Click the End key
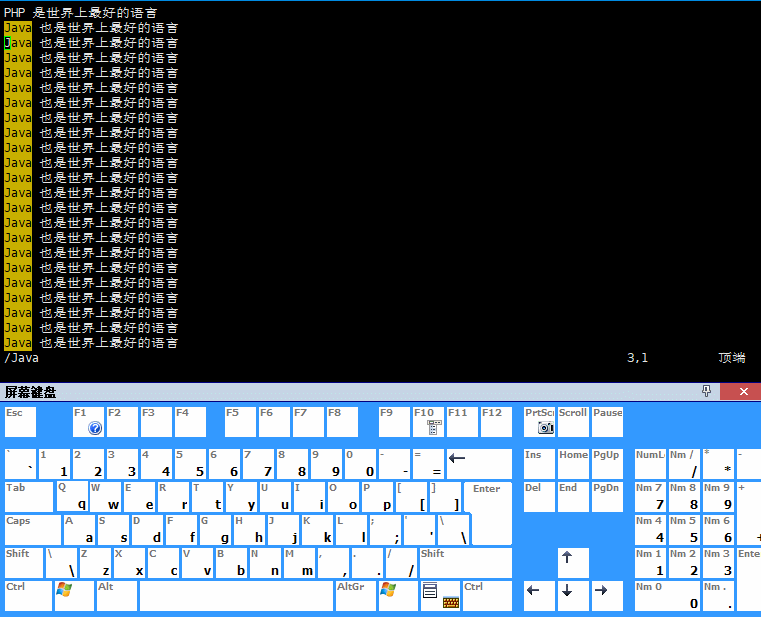Screen dimensions: 761x617 [573, 497]
